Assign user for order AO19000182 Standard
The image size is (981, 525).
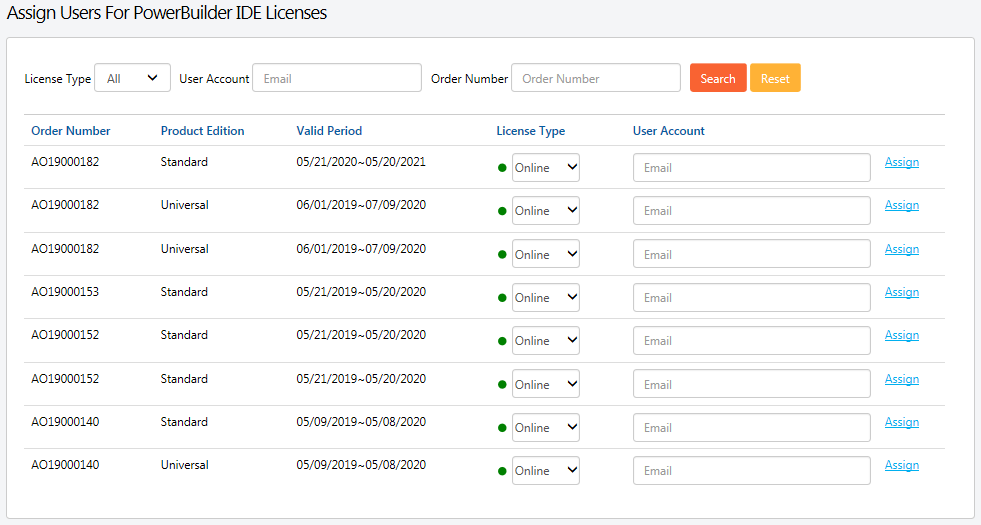[901, 162]
